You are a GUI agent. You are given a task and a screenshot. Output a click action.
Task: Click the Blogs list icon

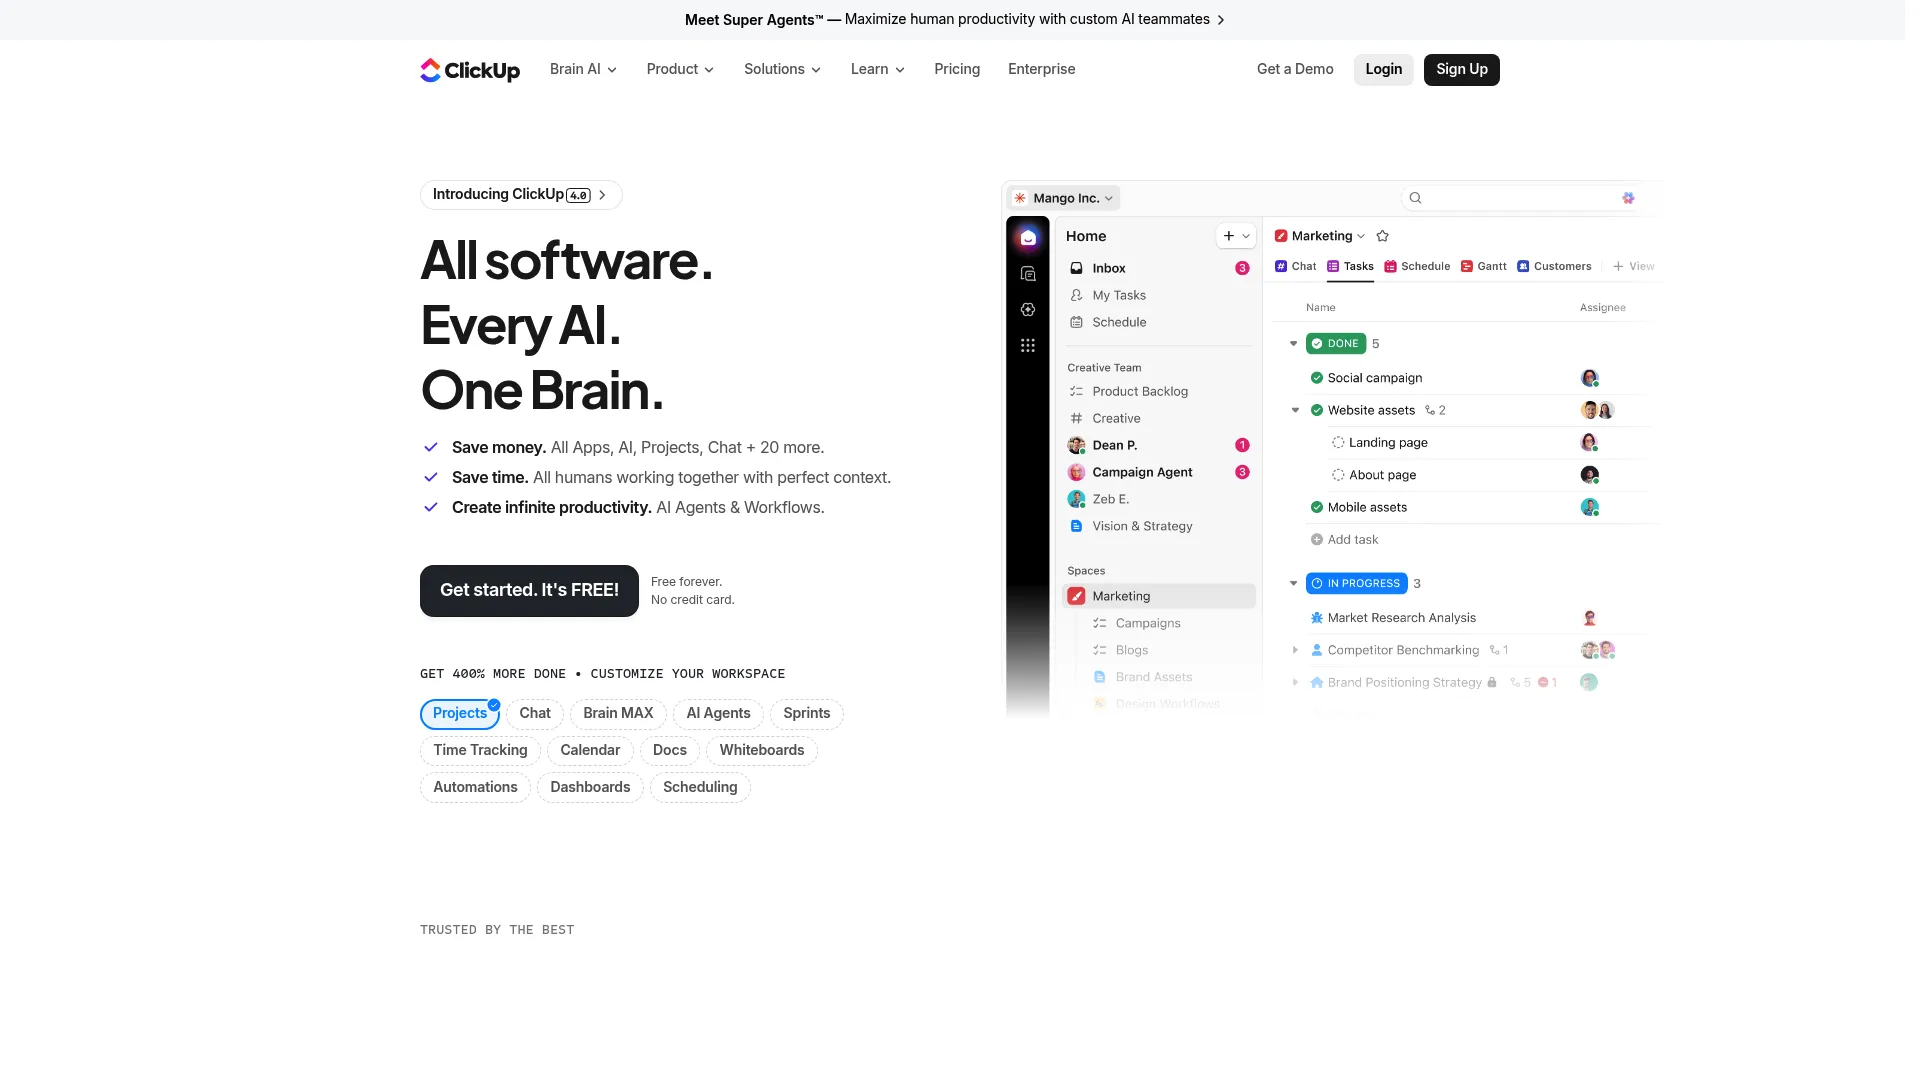[x=1100, y=650]
